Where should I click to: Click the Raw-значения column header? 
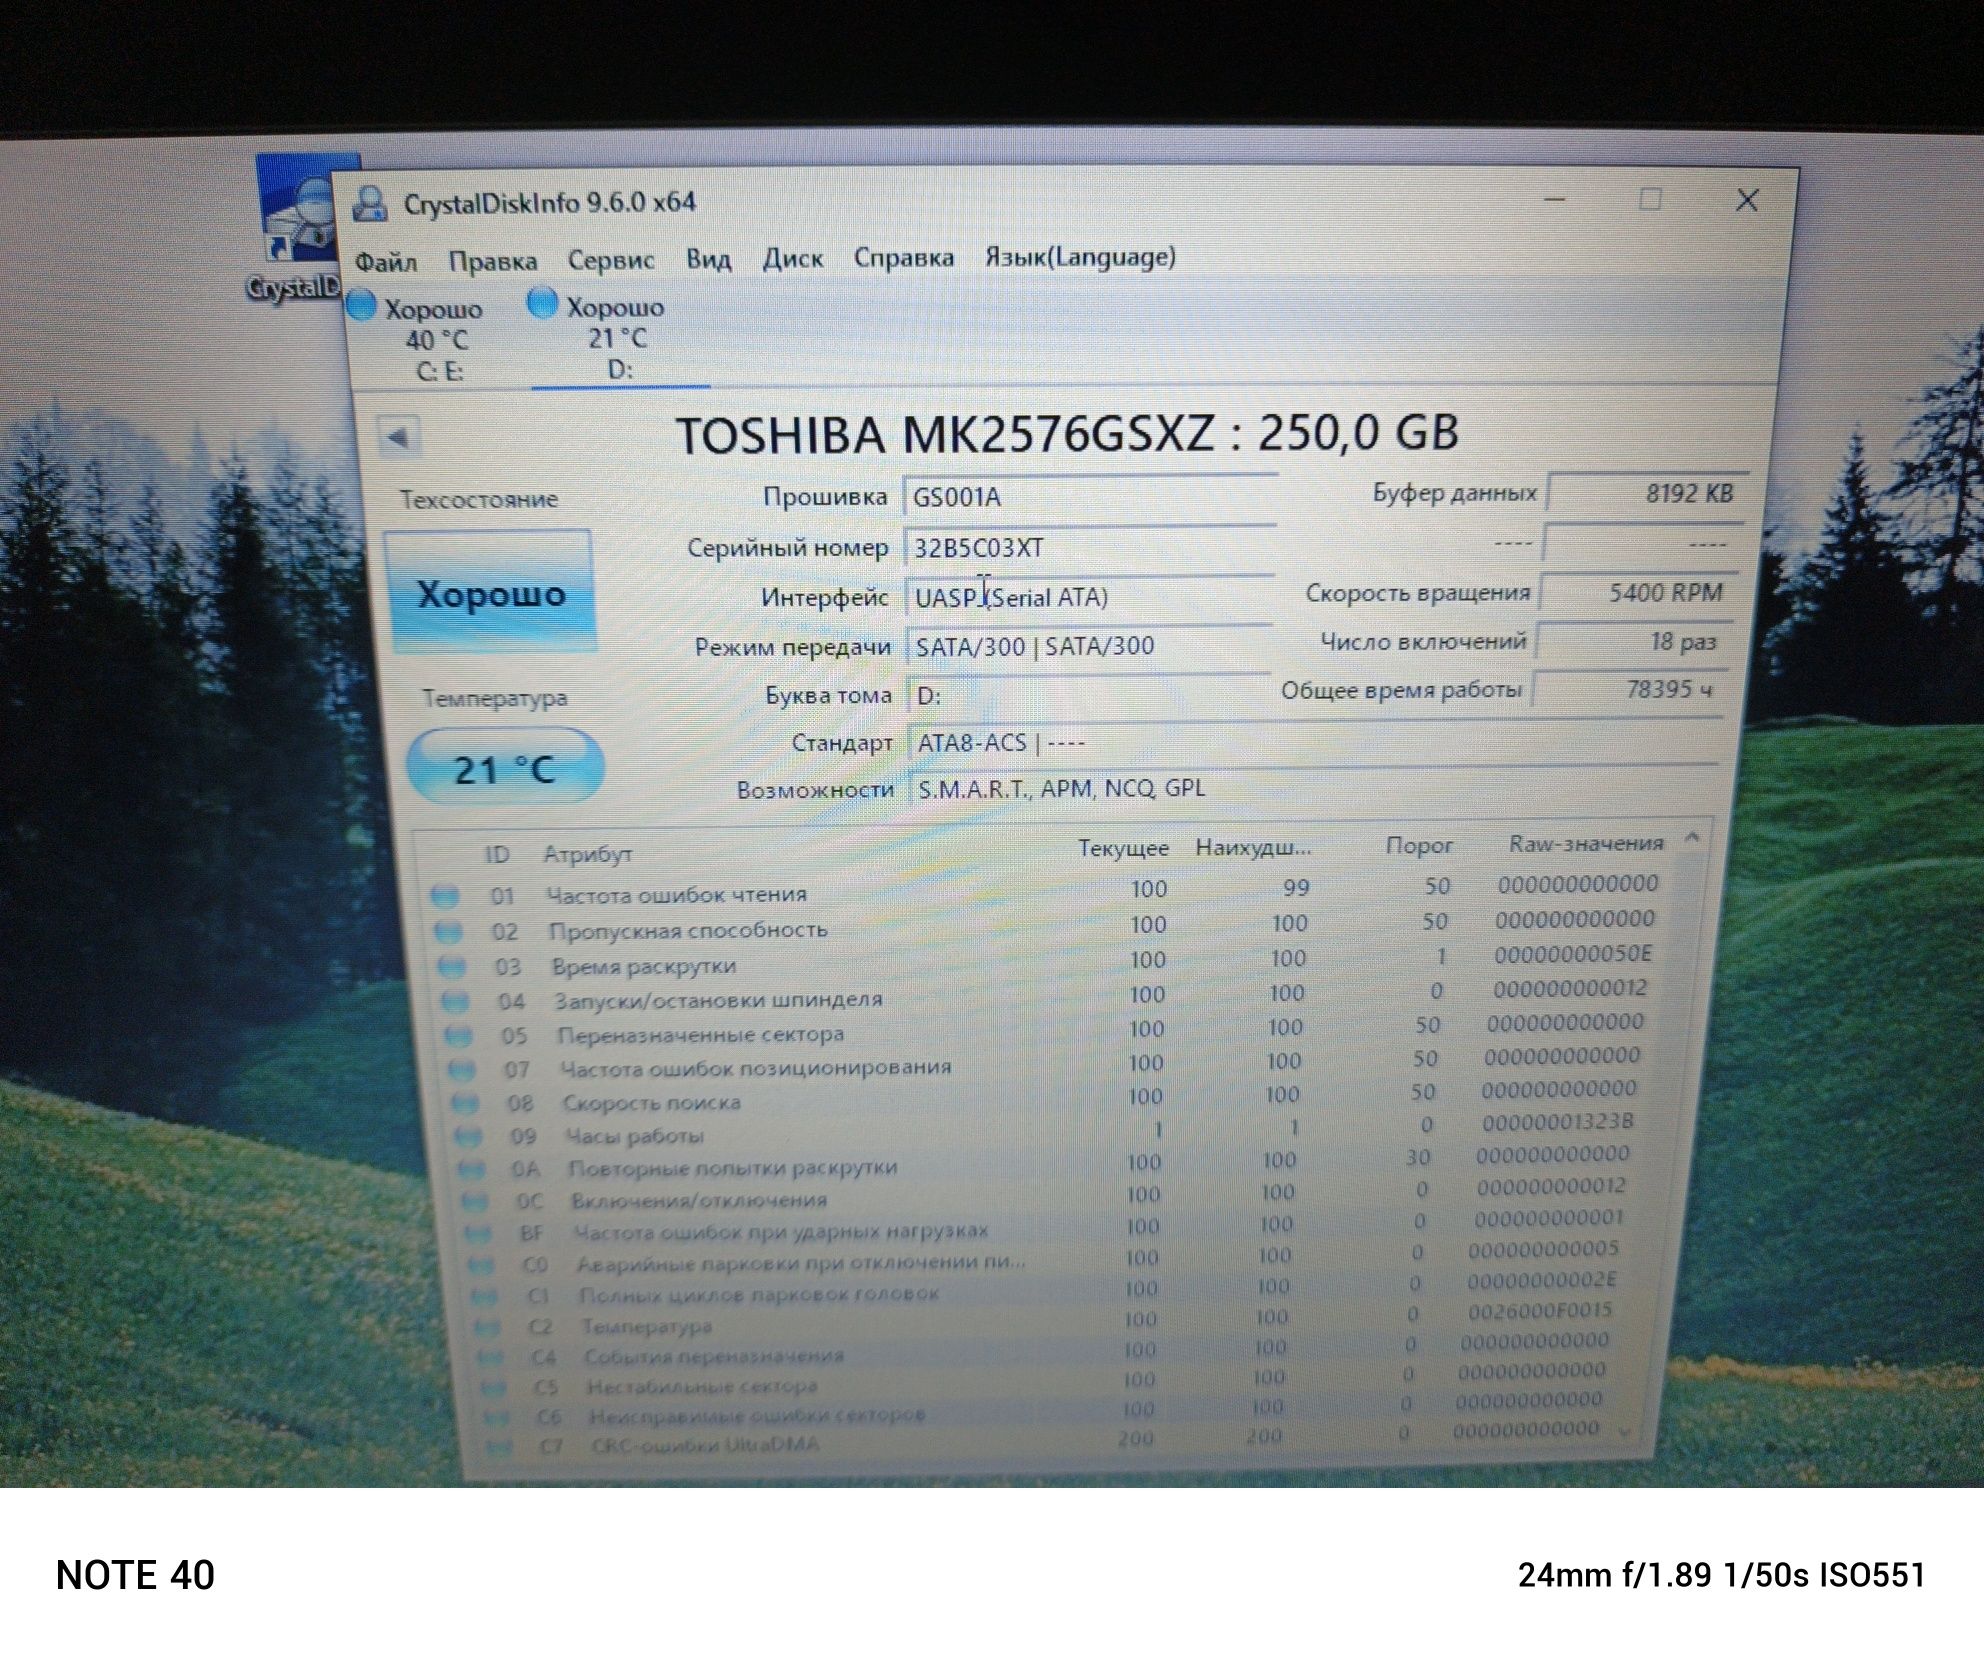(1586, 843)
